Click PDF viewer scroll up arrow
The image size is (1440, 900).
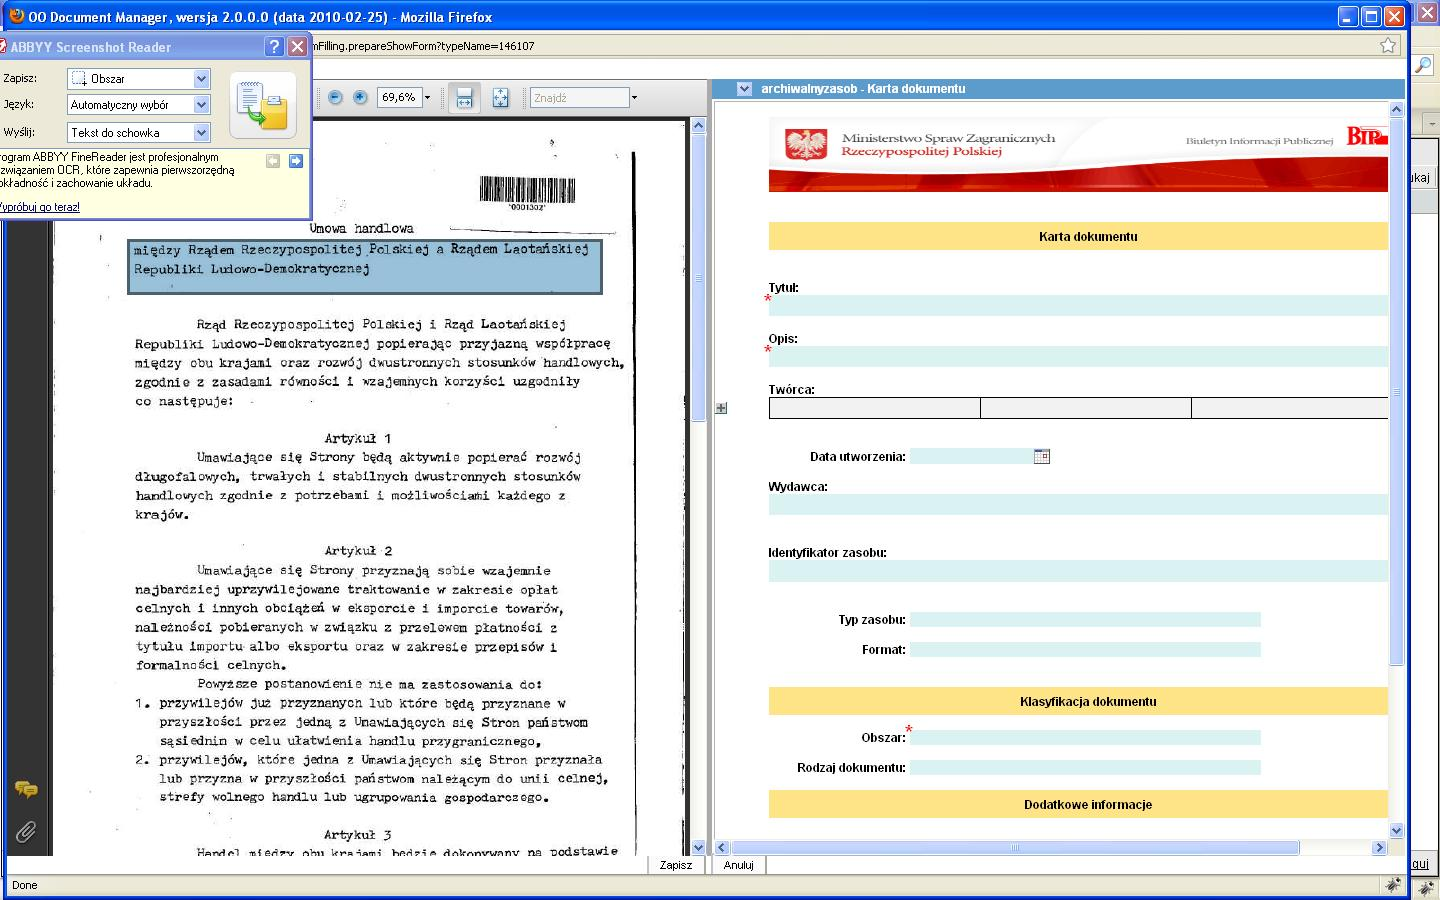(x=698, y=125)
